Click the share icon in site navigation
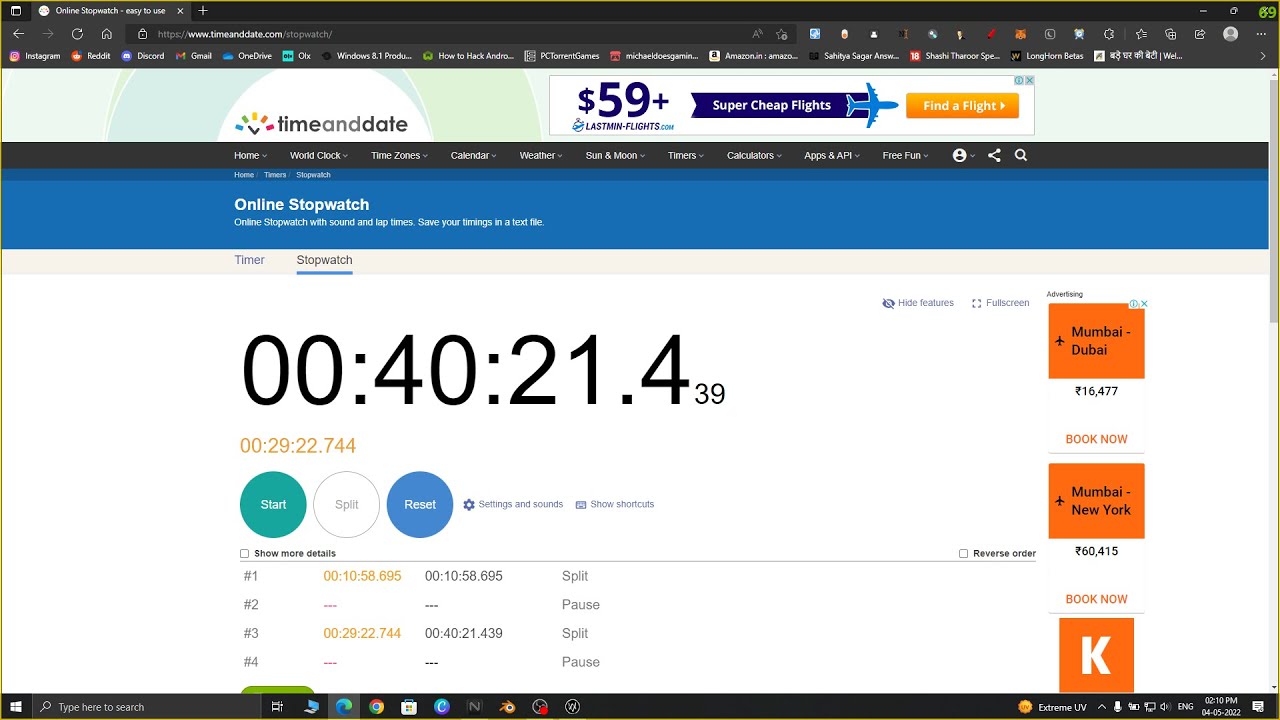Viewport: 1280px width, 720px height. 994,155
